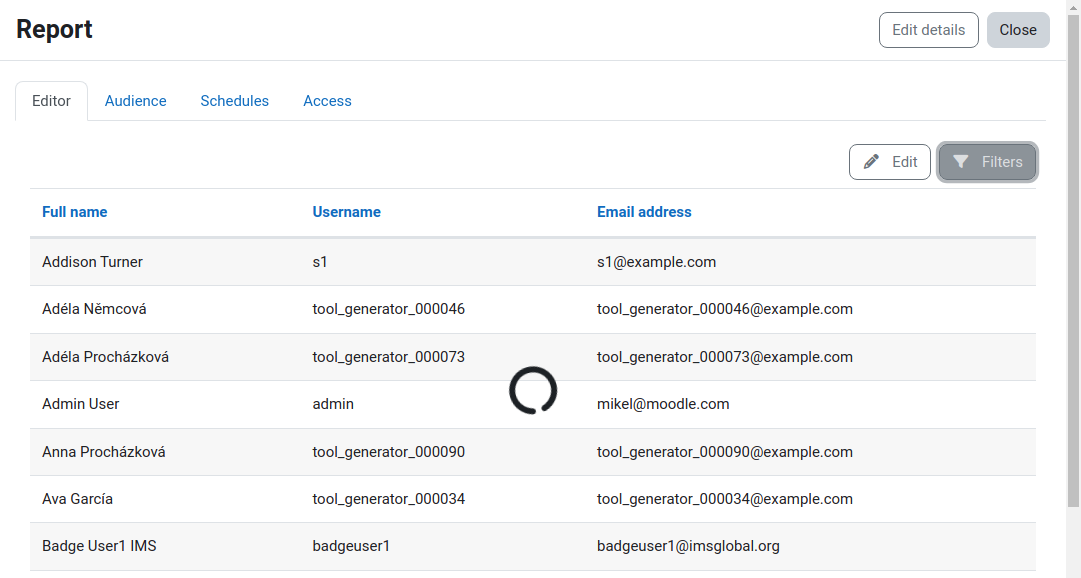Close the Report modal
Screen dimensions: 1081x578
(x=1018, y=30)
